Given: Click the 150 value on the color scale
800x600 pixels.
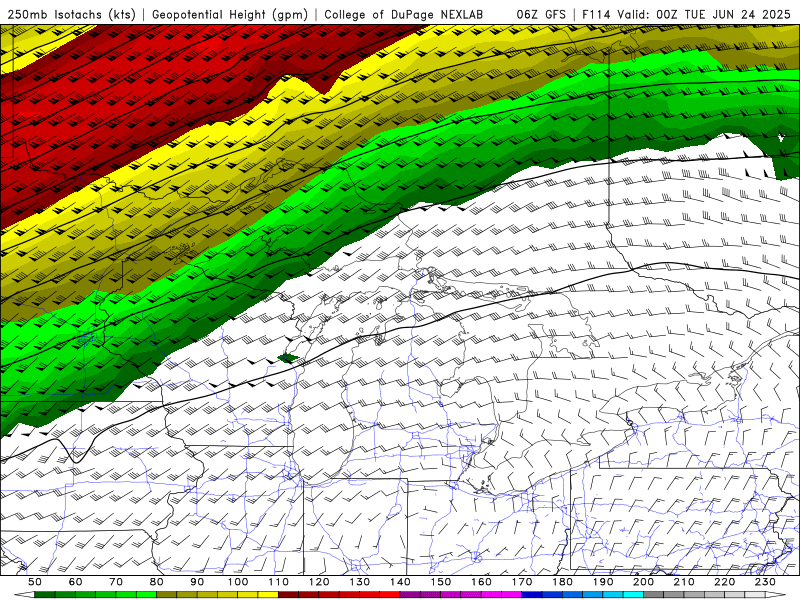Looking at the screenshot, I should (441, 582).
